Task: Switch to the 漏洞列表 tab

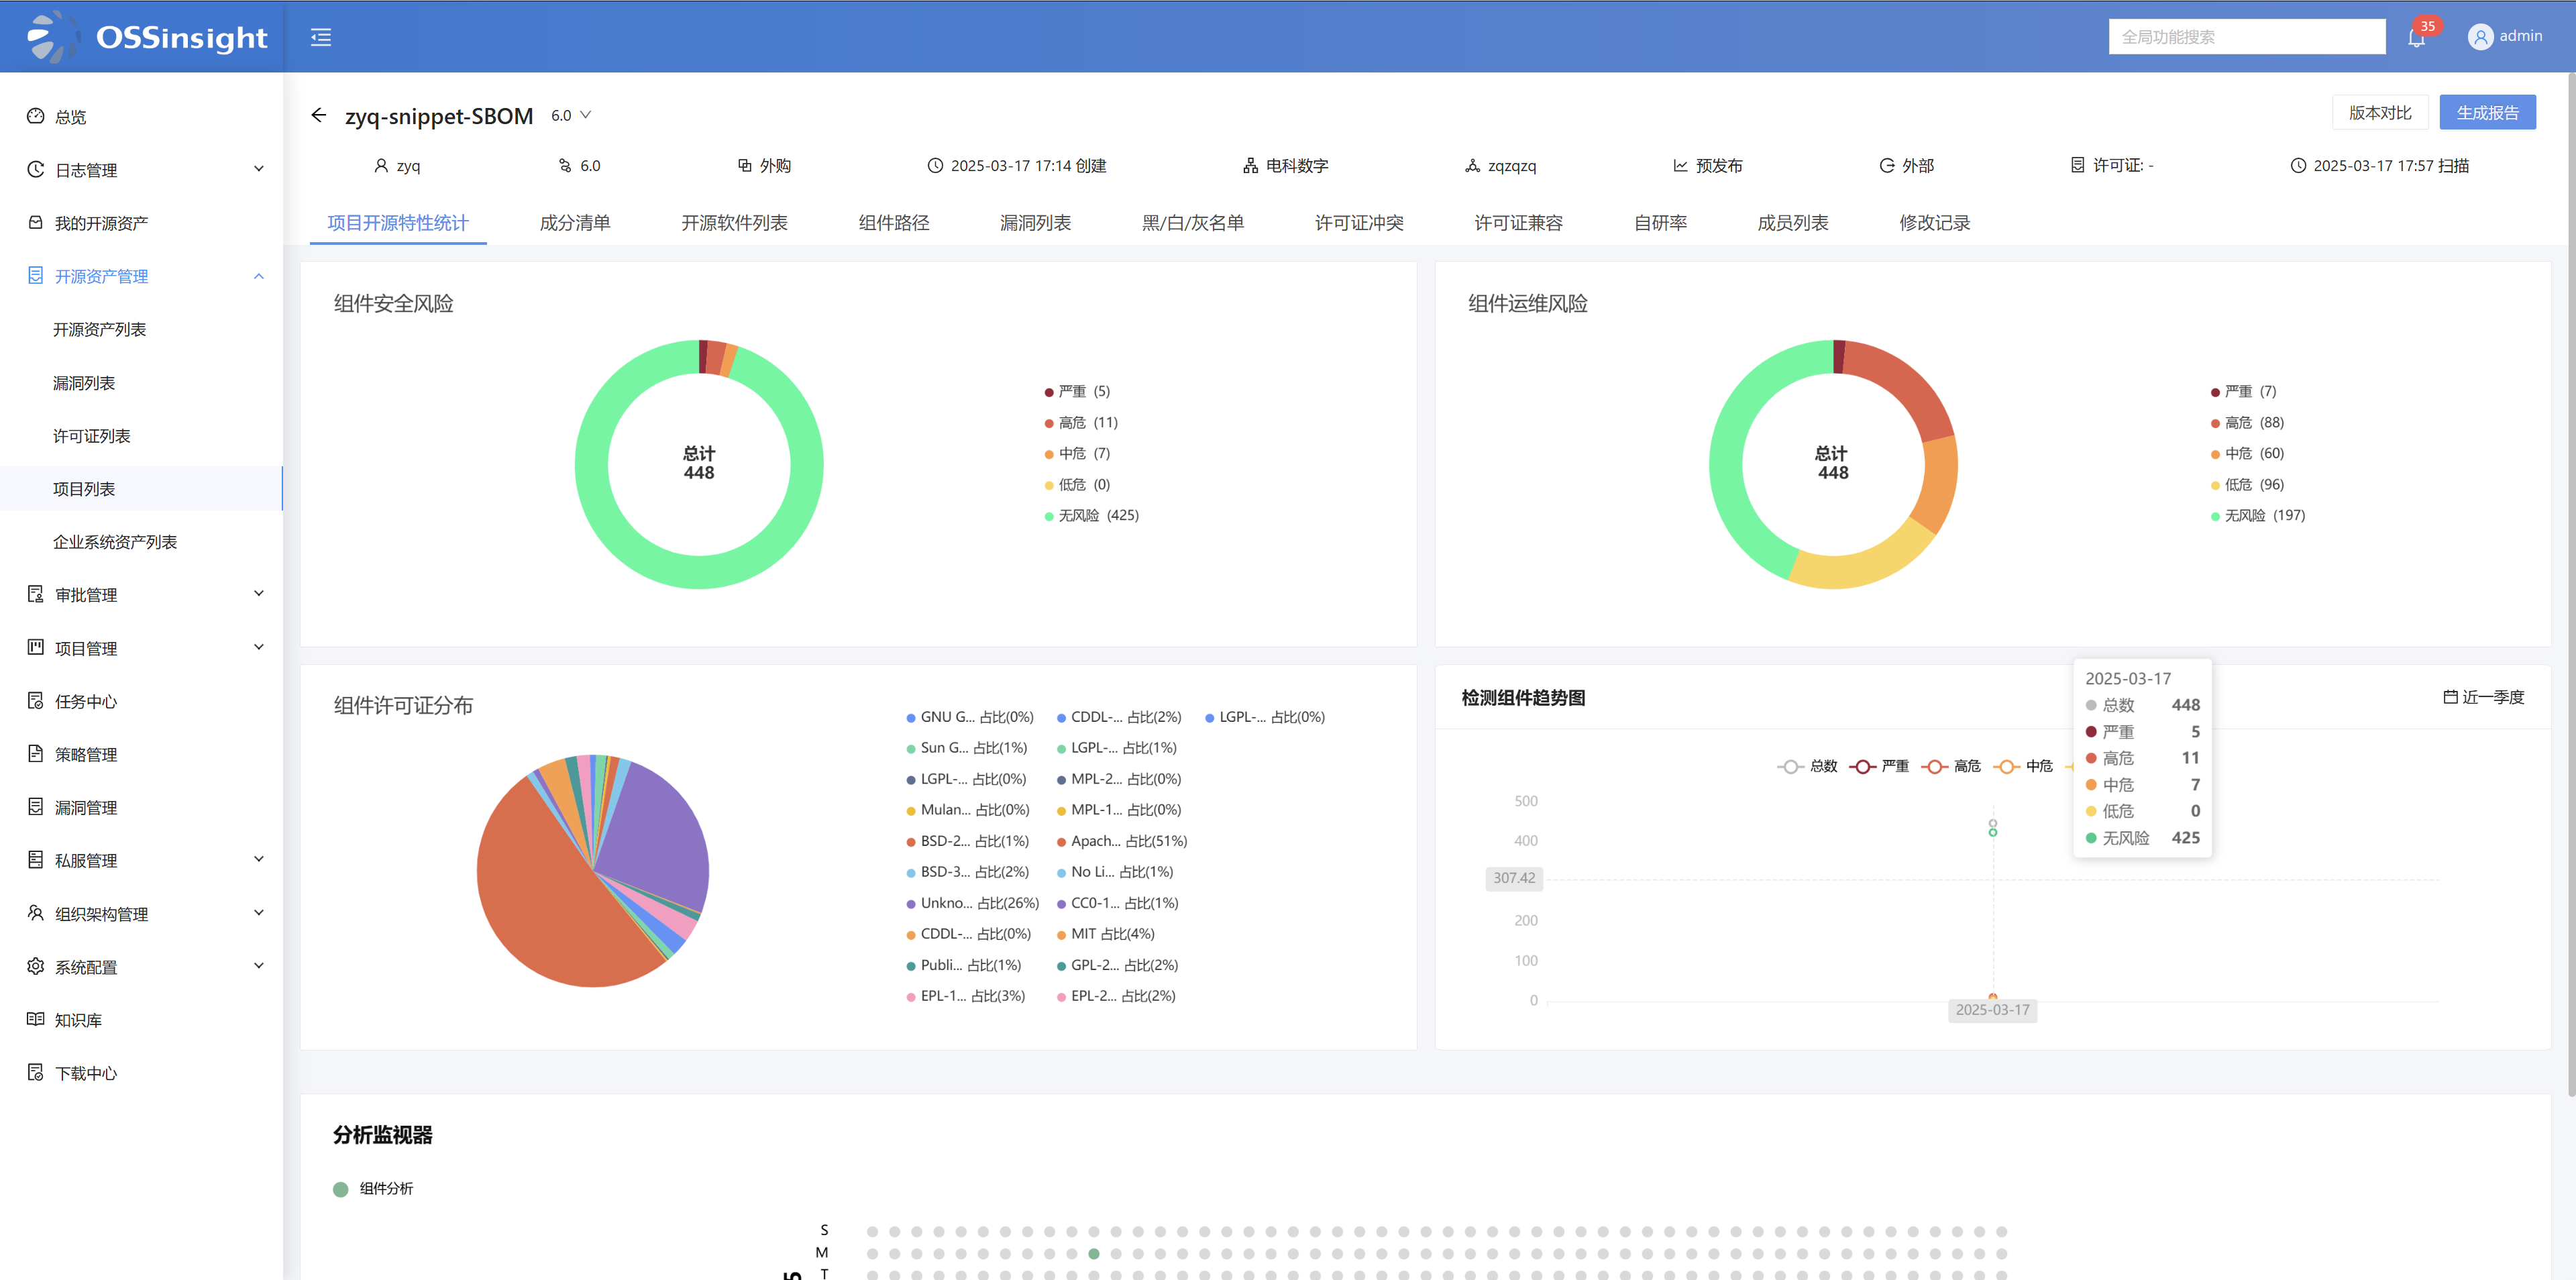Action: click(1035, 223)
